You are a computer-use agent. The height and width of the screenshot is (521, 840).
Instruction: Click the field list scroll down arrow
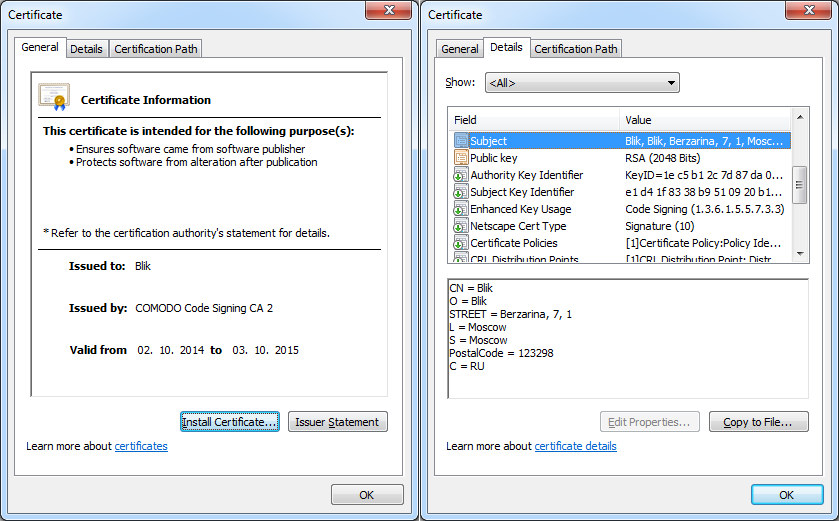click(800, 254)
